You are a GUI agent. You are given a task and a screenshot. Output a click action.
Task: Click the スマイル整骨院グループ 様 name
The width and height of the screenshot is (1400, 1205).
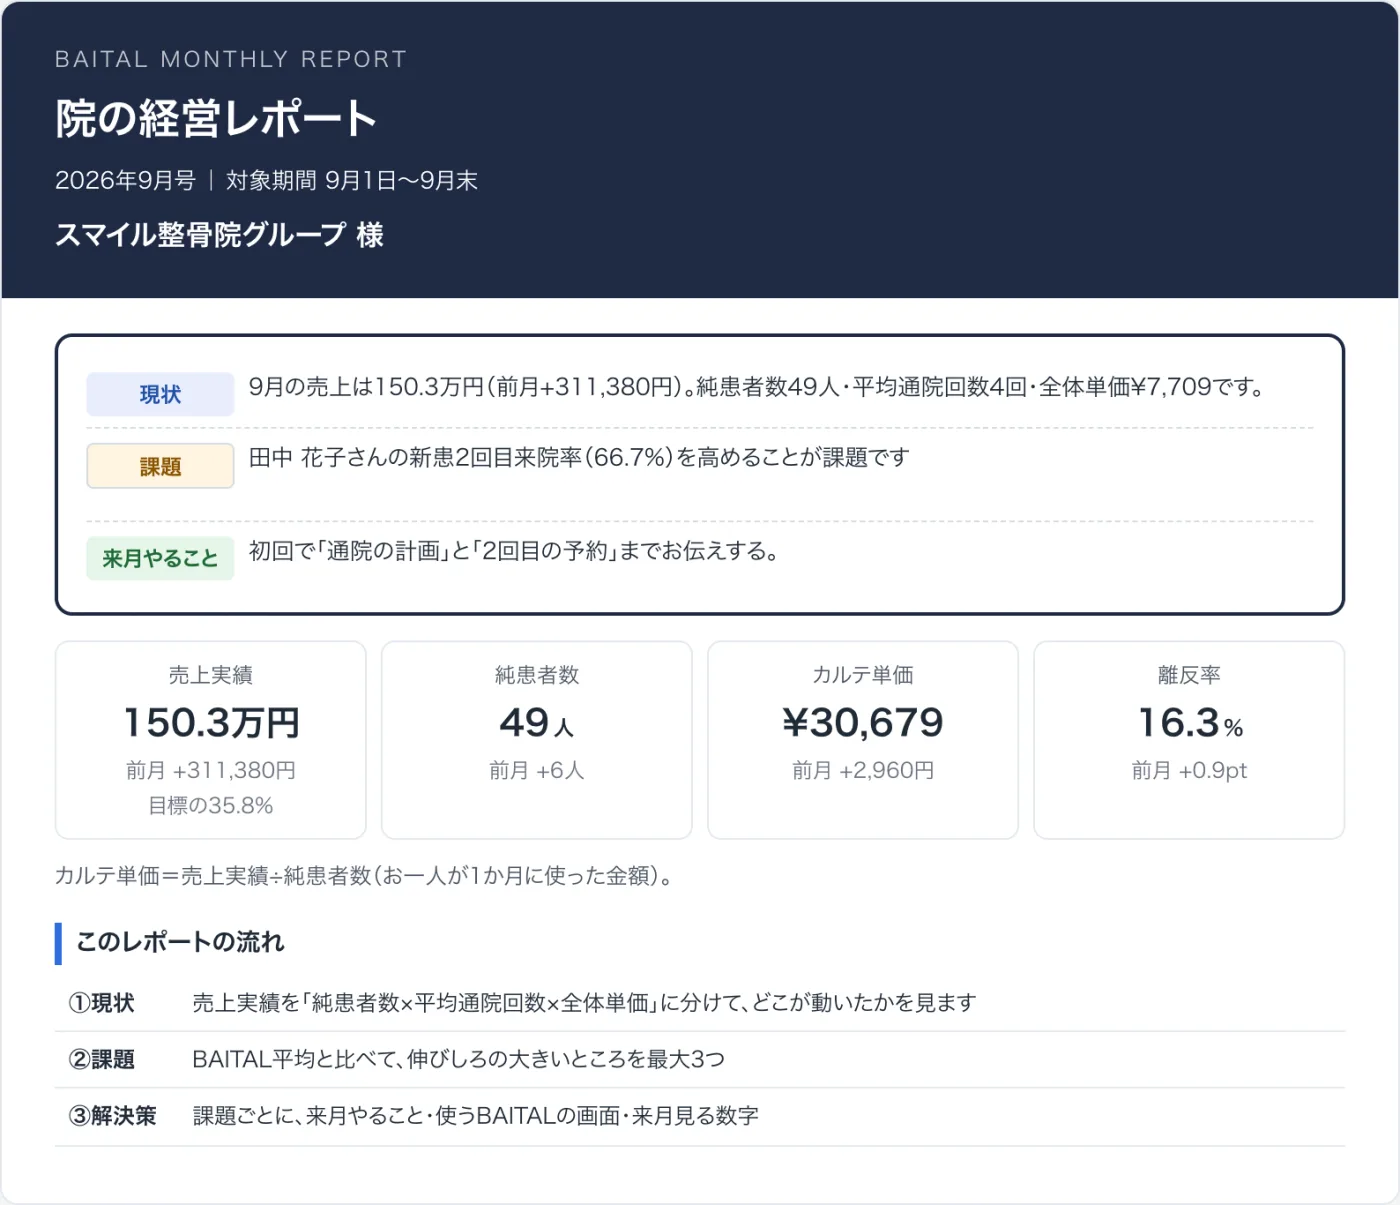(x=219, y=235)
